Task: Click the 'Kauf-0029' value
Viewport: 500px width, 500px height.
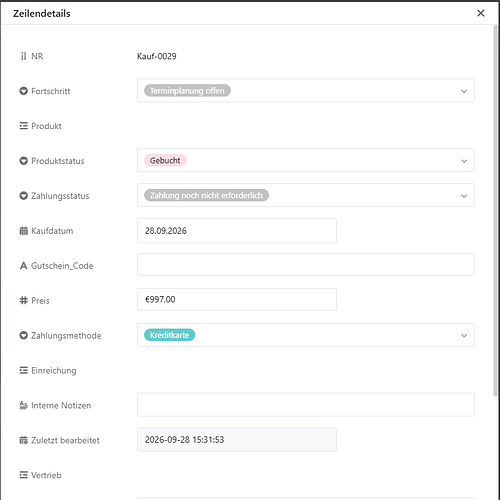Action: 157,56
